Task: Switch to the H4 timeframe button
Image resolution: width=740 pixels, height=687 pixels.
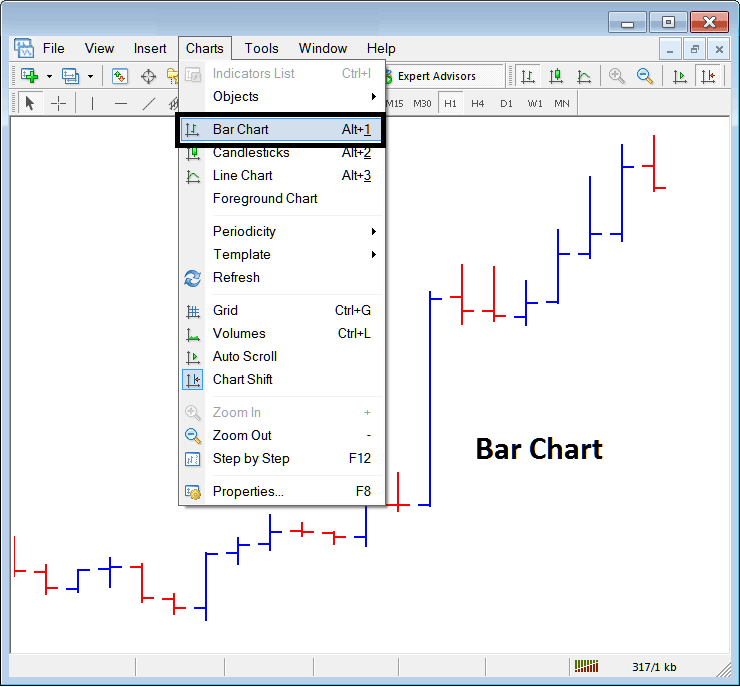Action: point(478,103)
